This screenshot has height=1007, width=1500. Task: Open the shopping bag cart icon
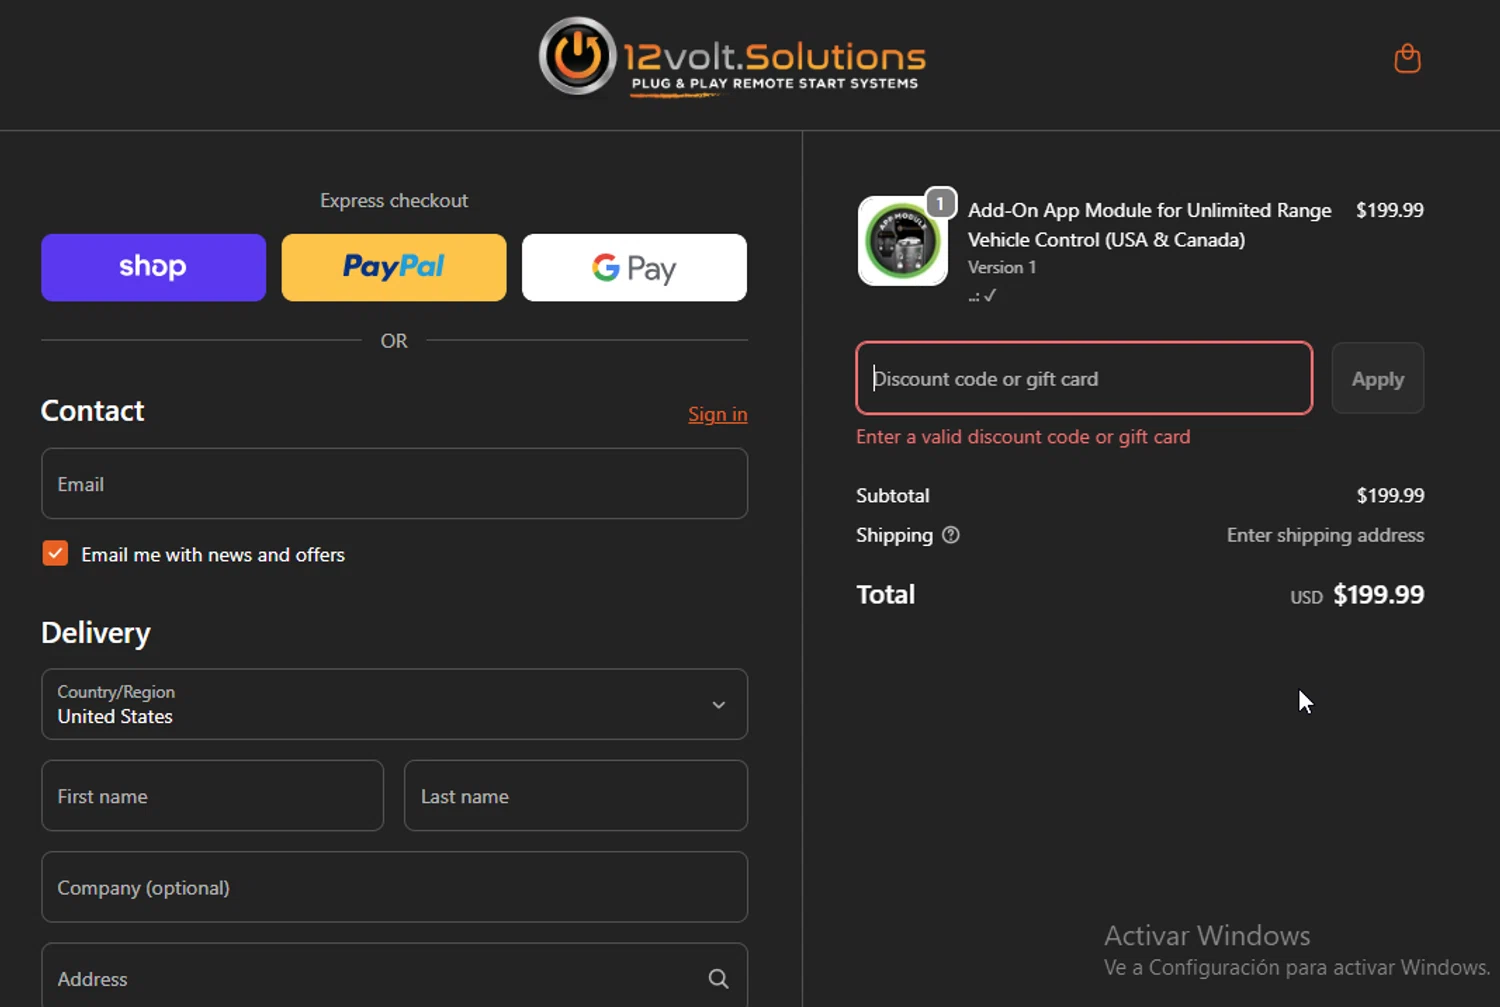[1407, 59]
